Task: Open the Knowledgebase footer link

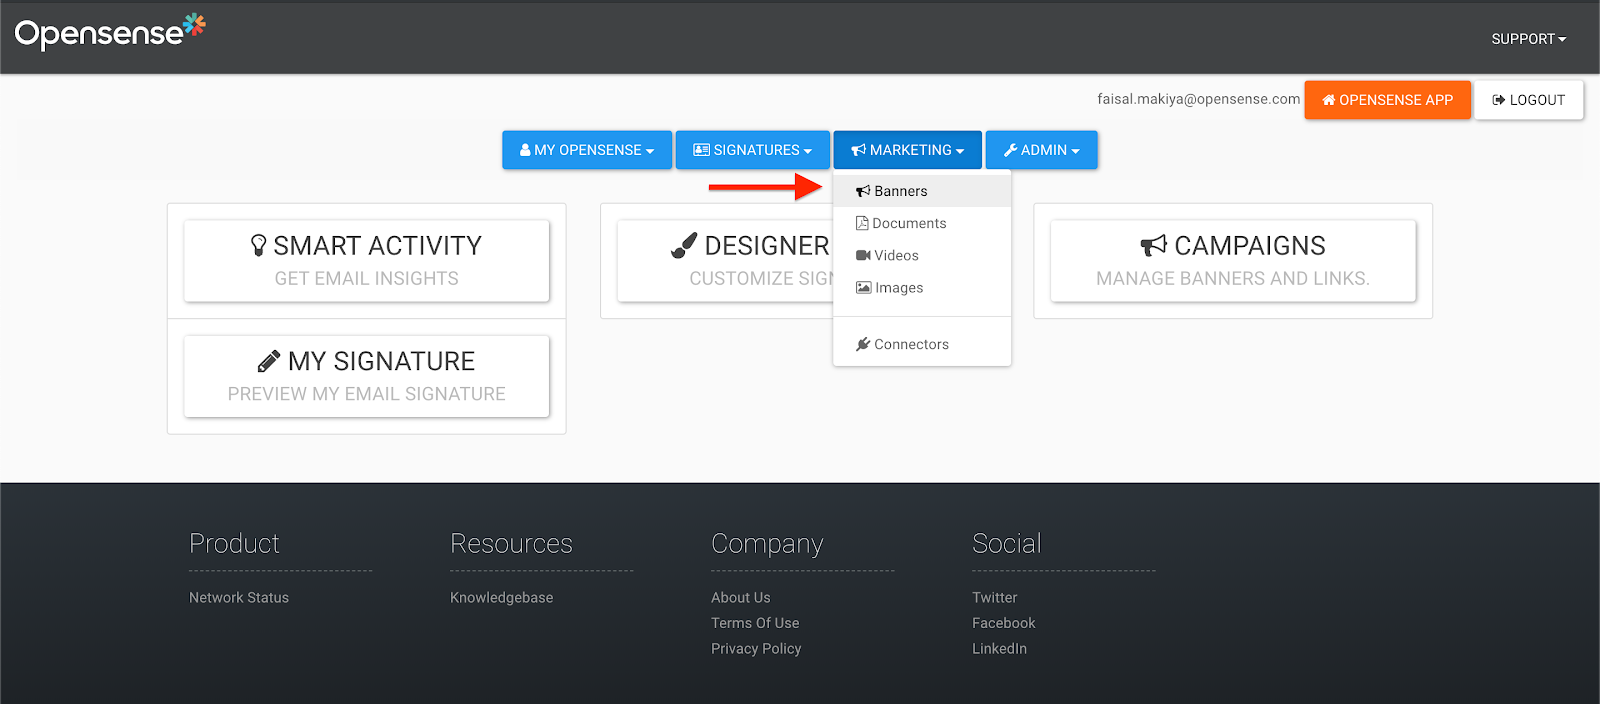Action: pos(501,597)
